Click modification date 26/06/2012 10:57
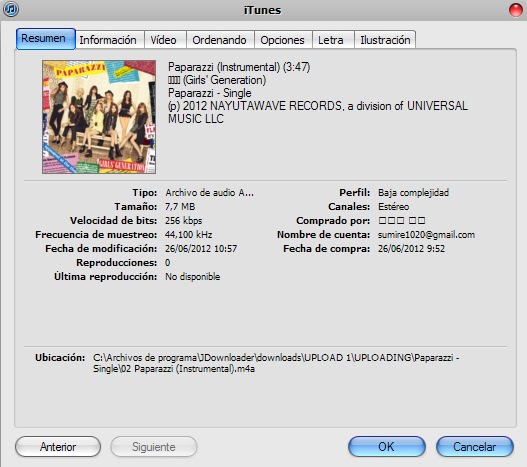The width and height of the screenshot is (527, 467). [201, 248]
